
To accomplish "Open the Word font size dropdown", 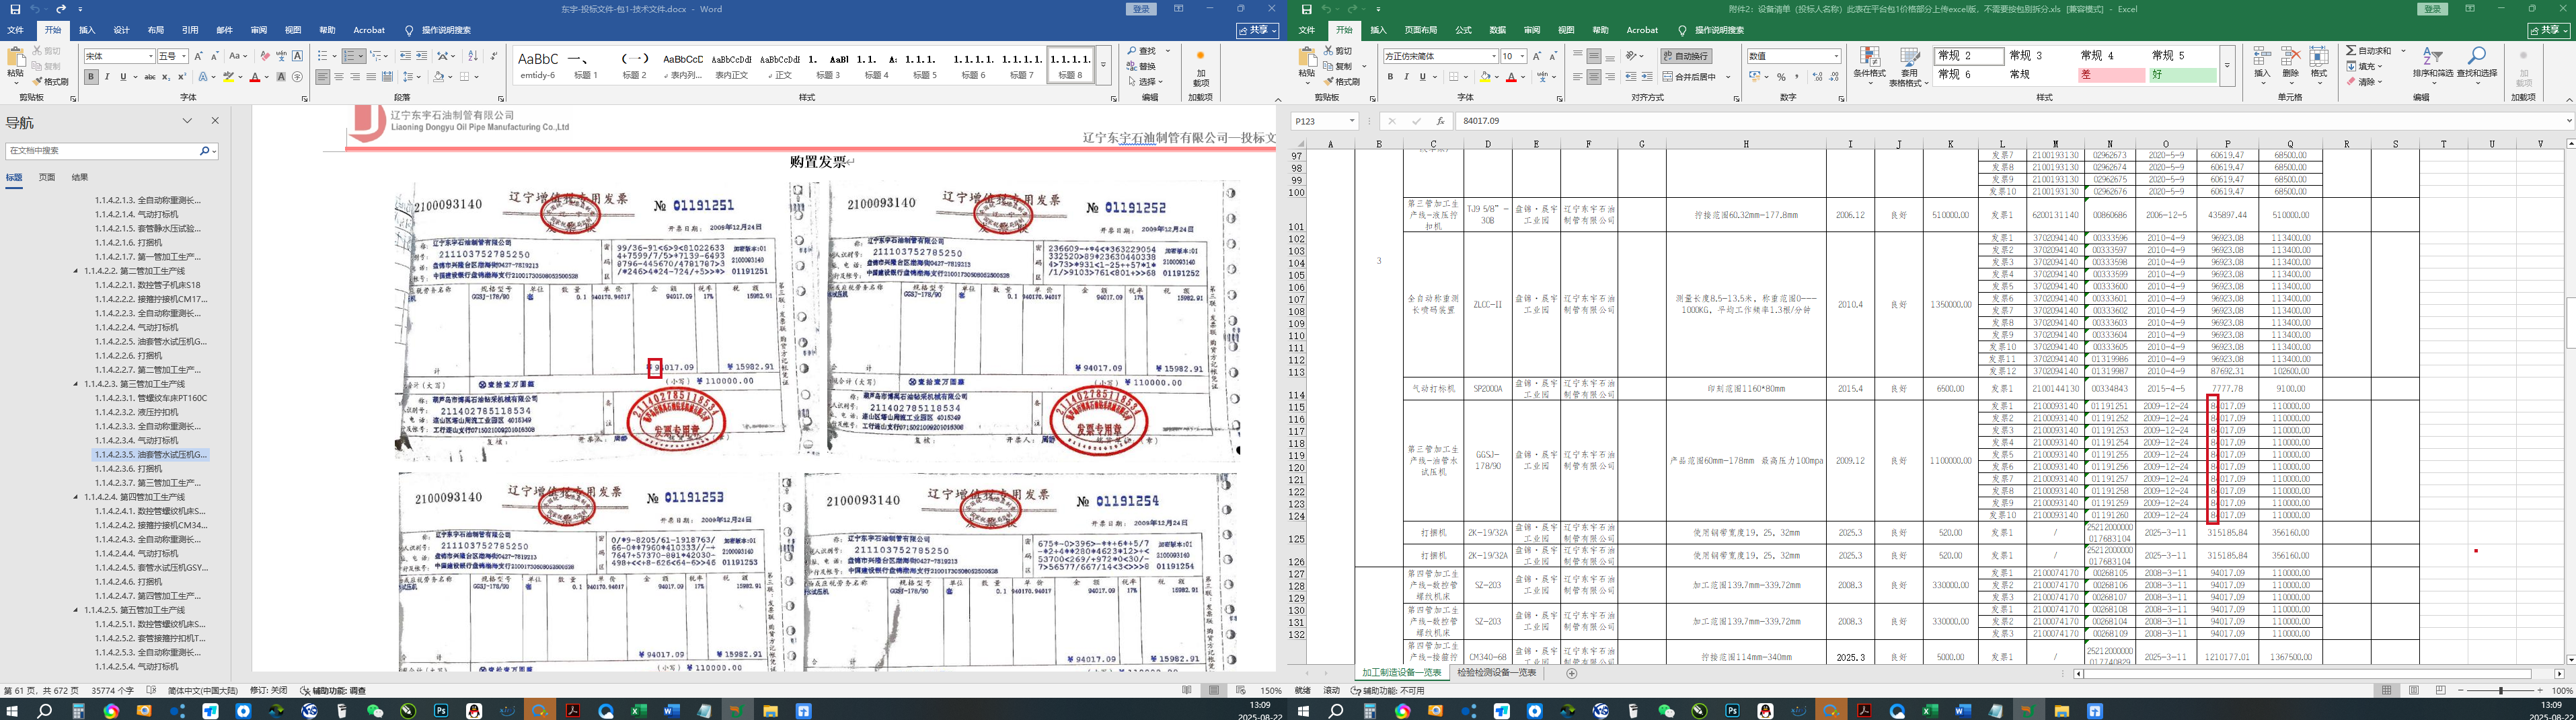I will [183, 56].
